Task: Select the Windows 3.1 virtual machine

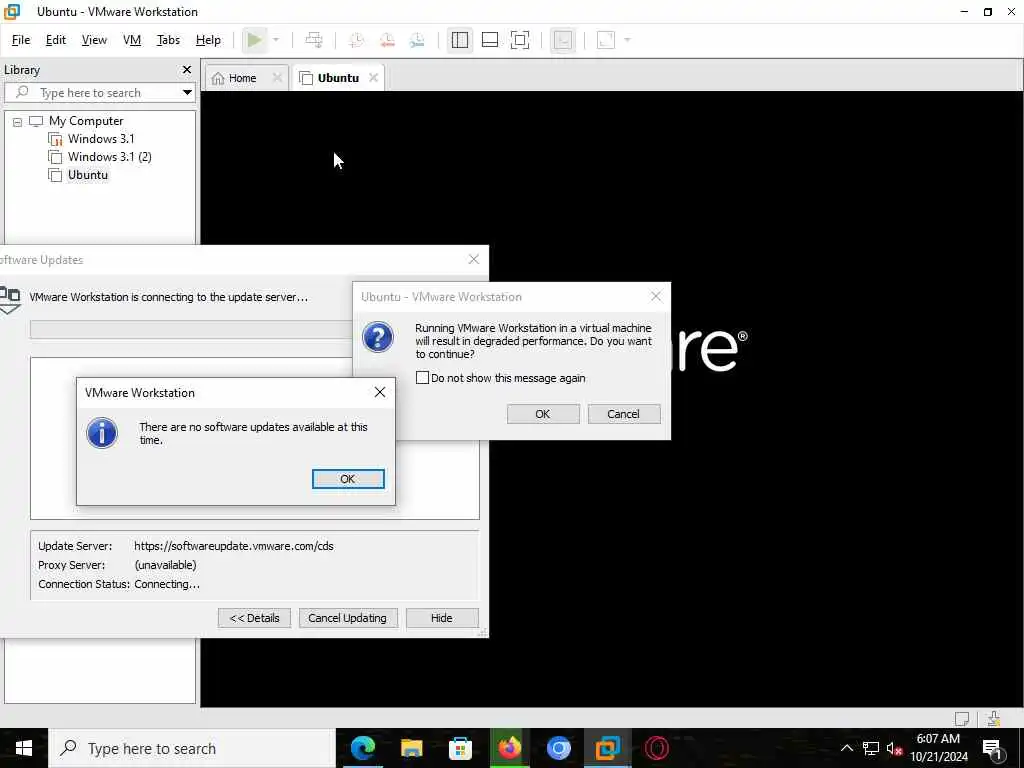Action: tap(101, 138)
